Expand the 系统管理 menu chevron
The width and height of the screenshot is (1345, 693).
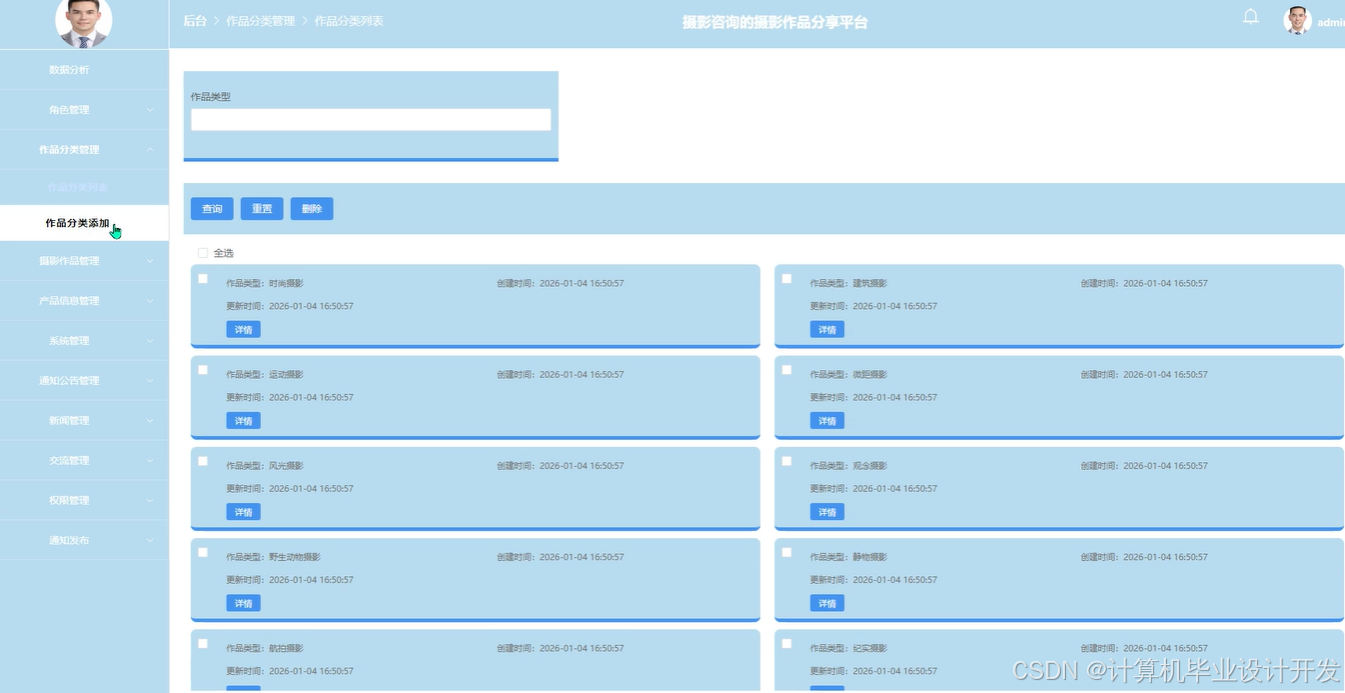pos(150,341)
